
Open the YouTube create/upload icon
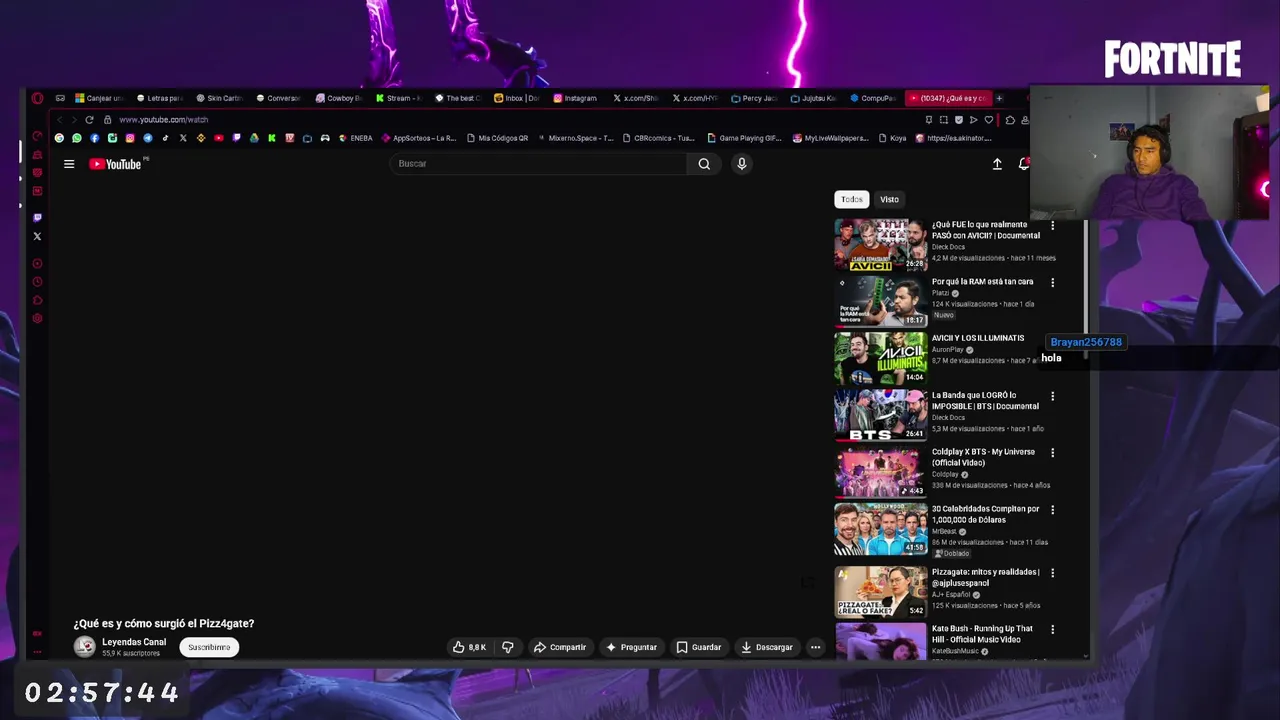coord(997,164)
